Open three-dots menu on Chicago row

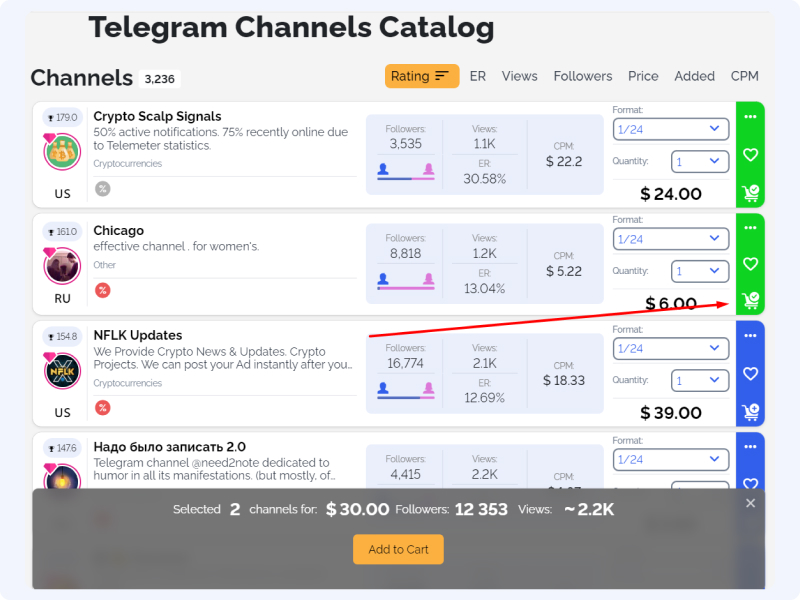750,228
